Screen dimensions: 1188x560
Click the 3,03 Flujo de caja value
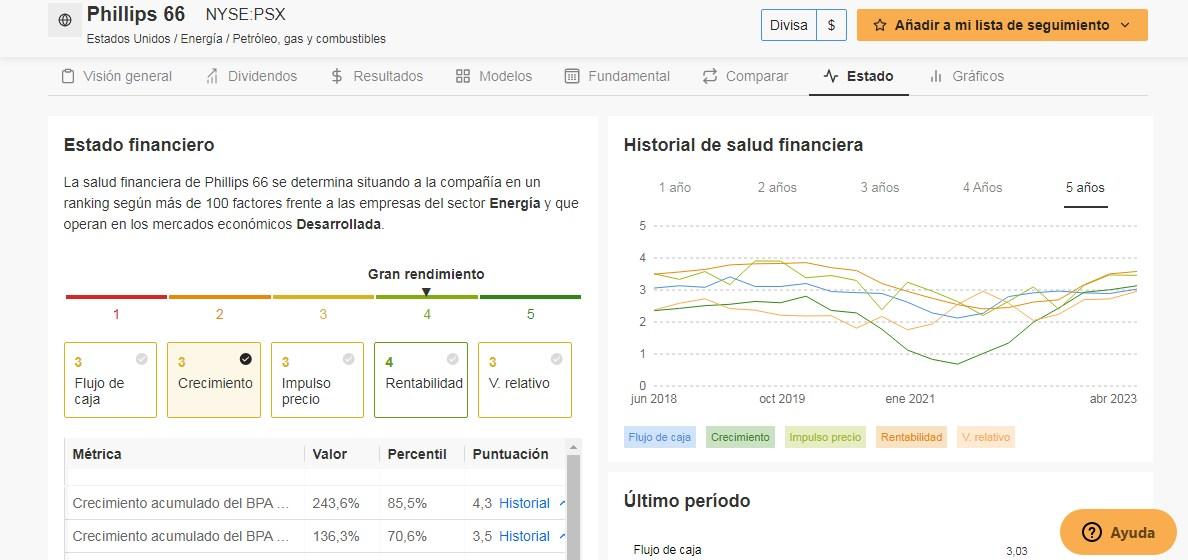(1017, 551)
